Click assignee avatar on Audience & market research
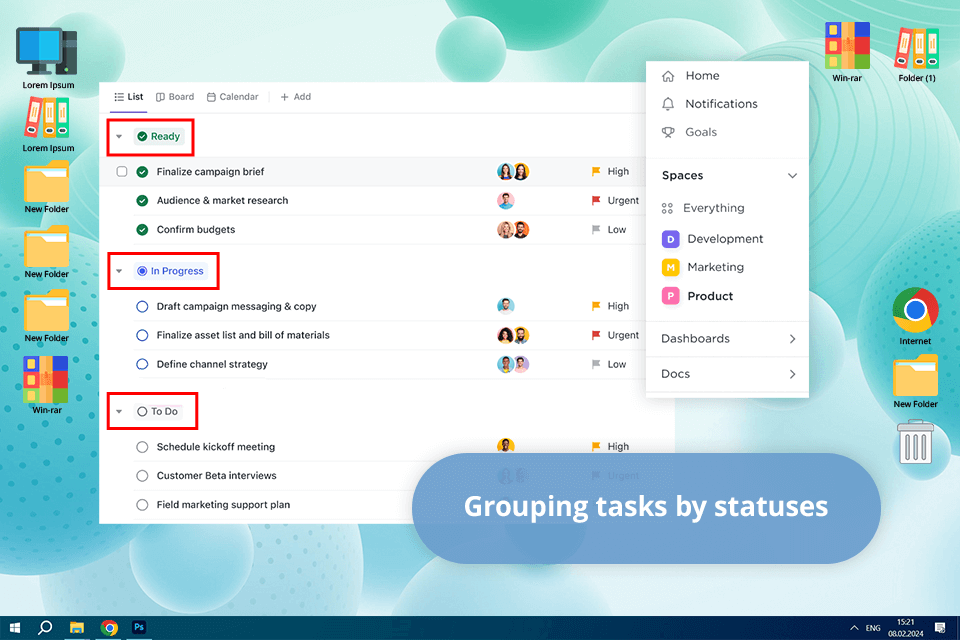This screenshot has width=960, height=640. coord(506,200)
